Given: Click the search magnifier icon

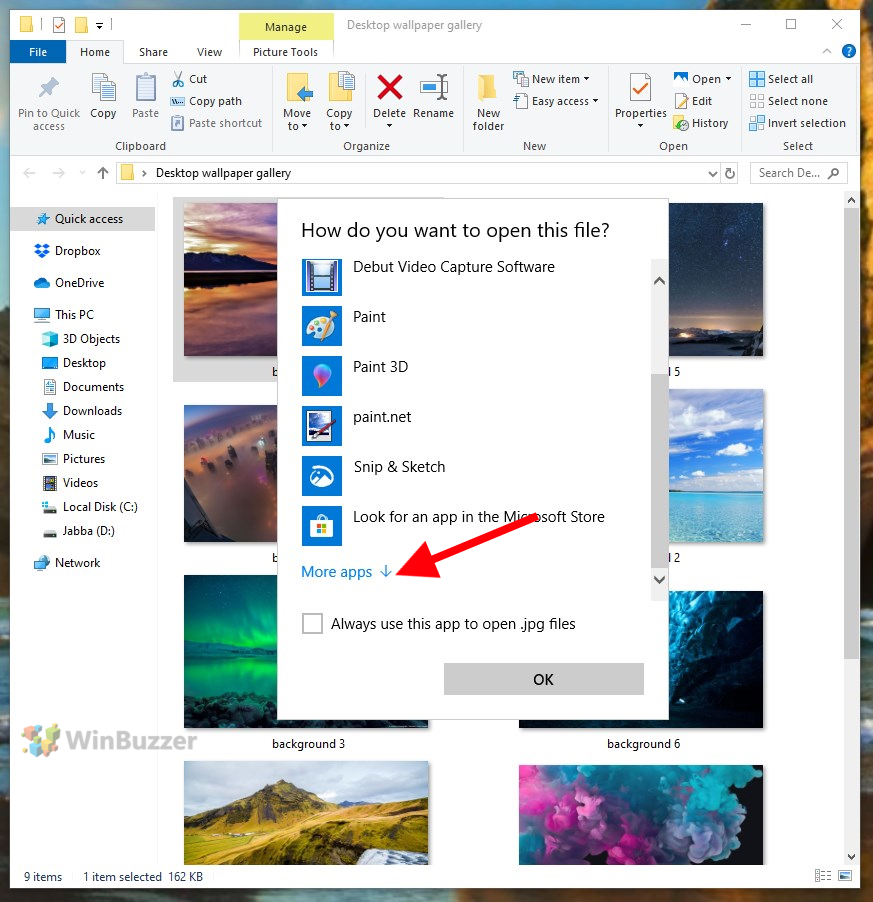Looking at the screenshot, I should (x=833, y=173).
